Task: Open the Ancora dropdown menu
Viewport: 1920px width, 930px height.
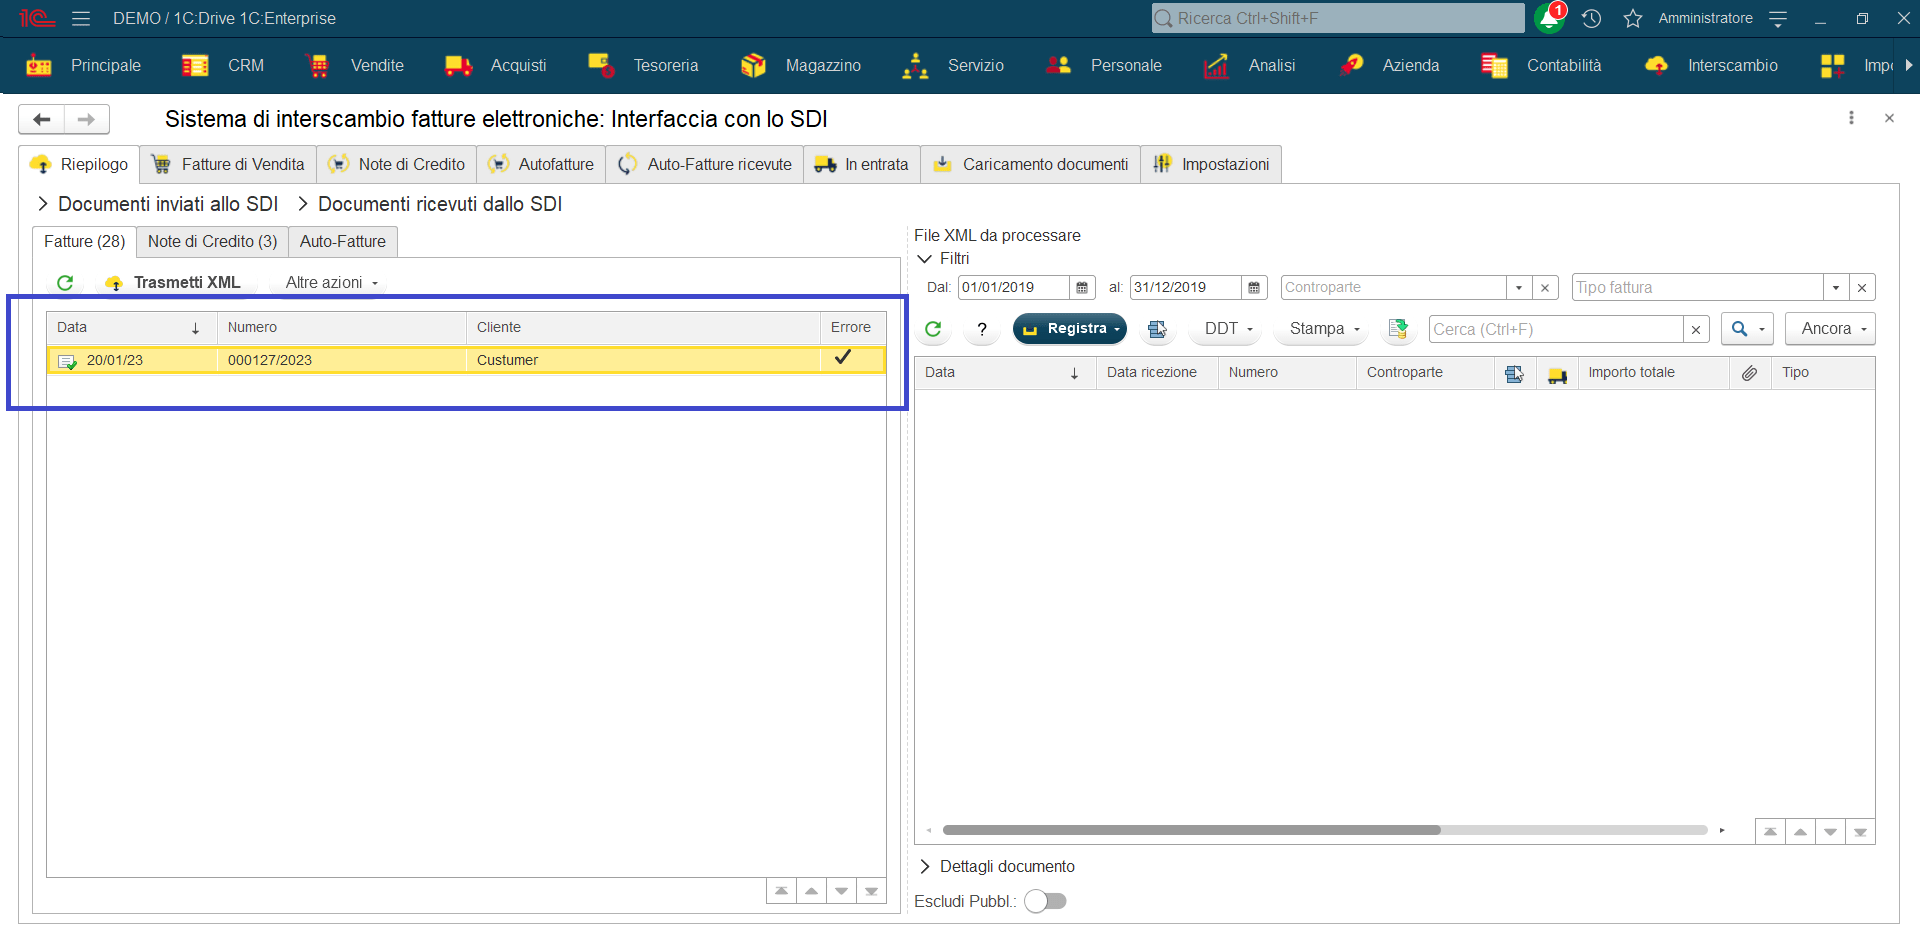Action: tap(1830, 329)
